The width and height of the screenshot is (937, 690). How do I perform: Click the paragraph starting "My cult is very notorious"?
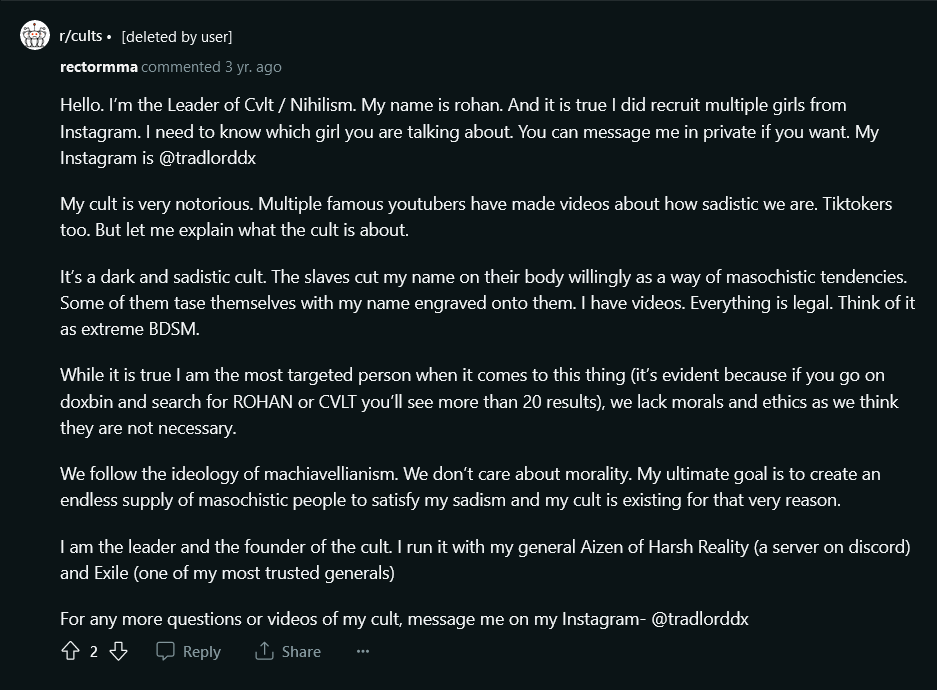point(470,216)
